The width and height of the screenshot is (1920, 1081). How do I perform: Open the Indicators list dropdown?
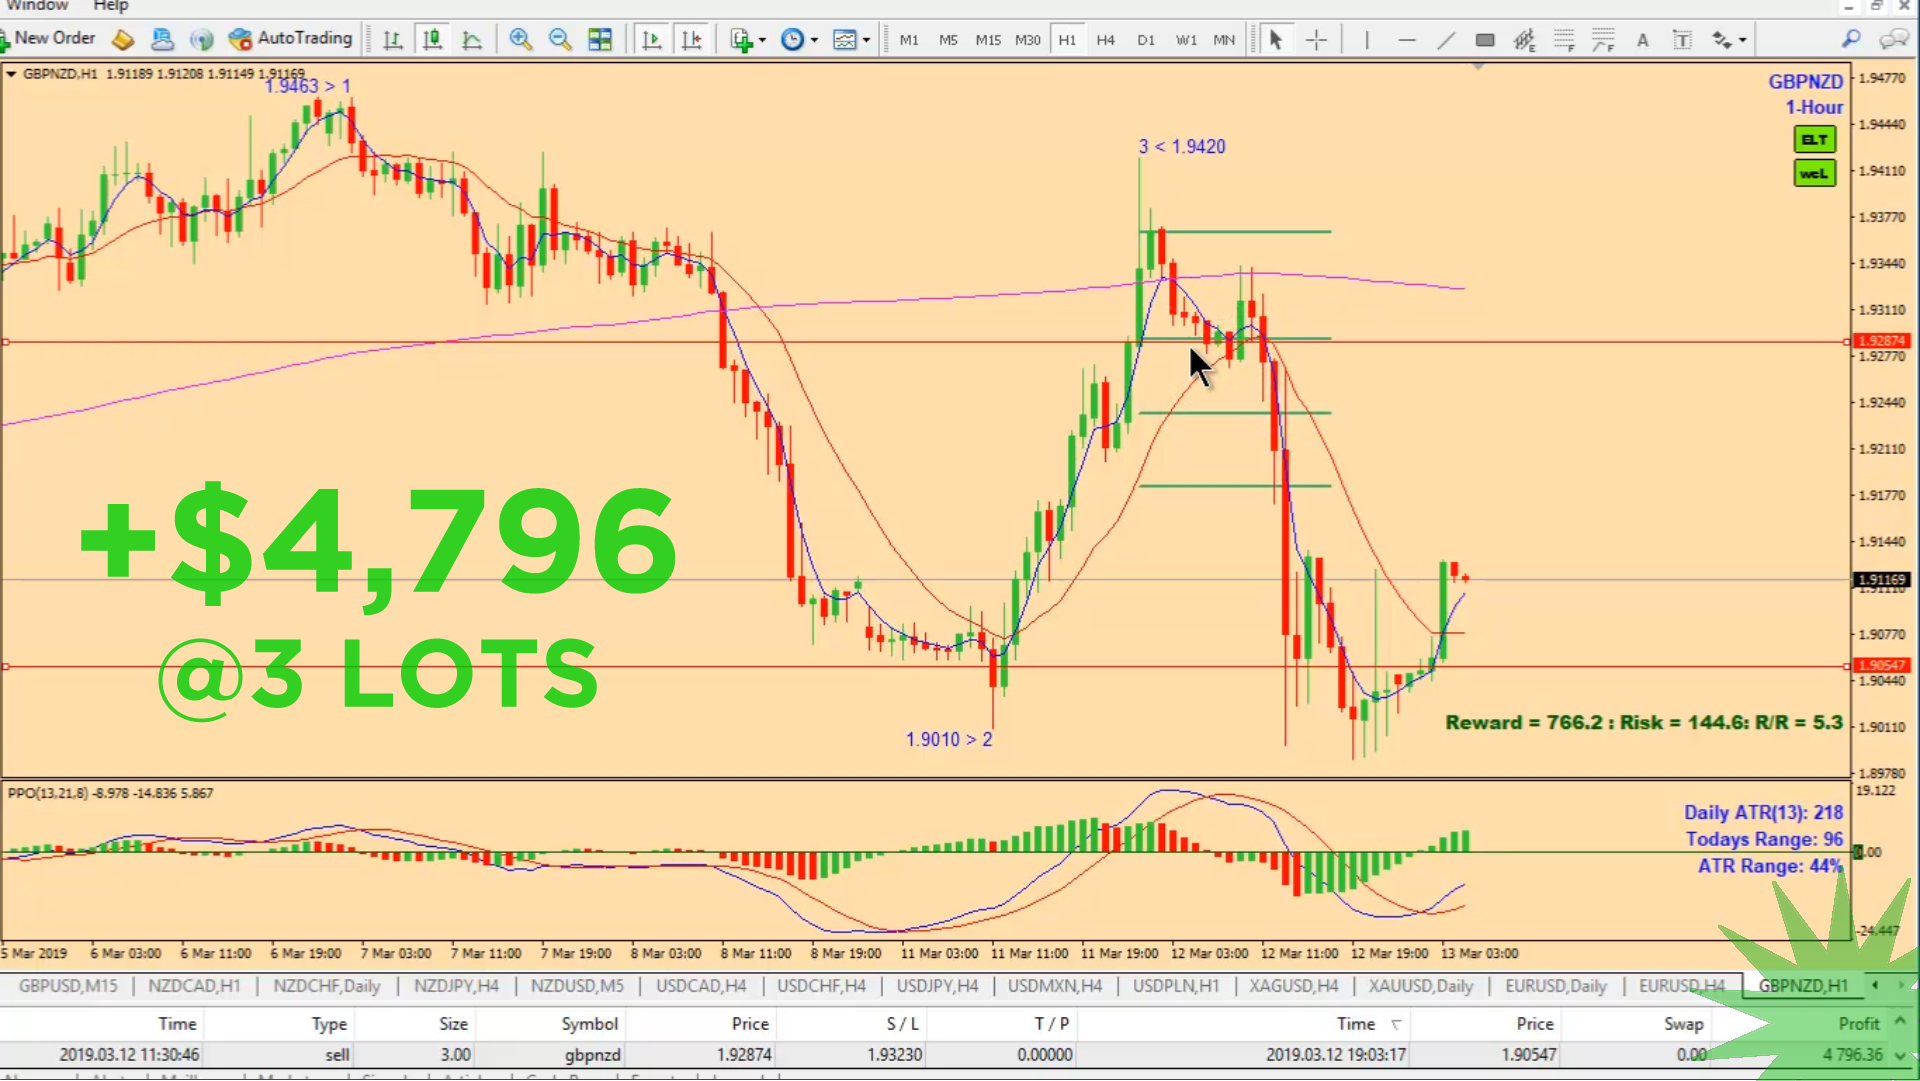[x=748, y=40]
